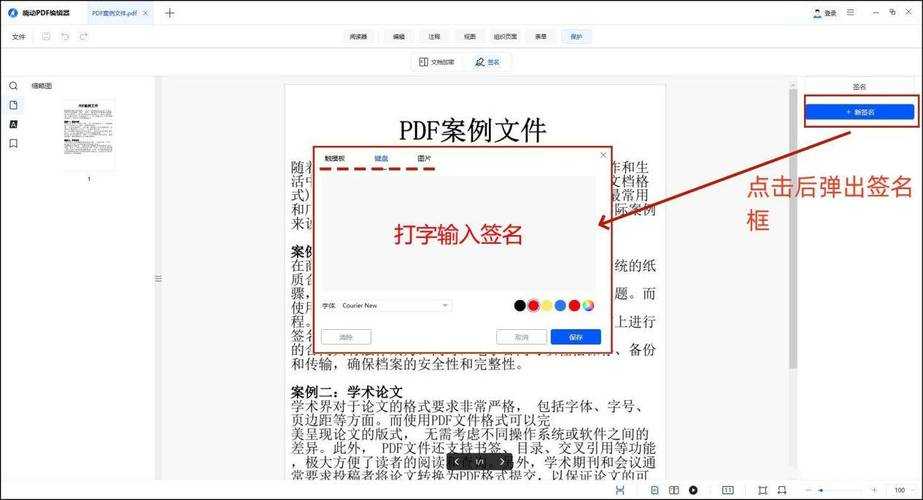Screen dimensions: 923x500
Task: Open the View menu tab
Action: pyautogui.click(x=469, y=37)
